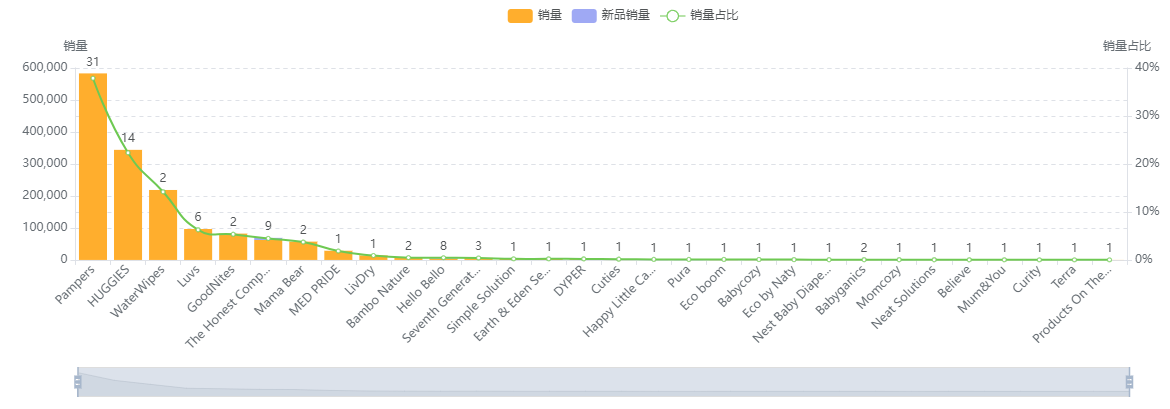1170x409 pixels.
Task: Select the WaterWipes sales bar
Action: pos(163,225)
